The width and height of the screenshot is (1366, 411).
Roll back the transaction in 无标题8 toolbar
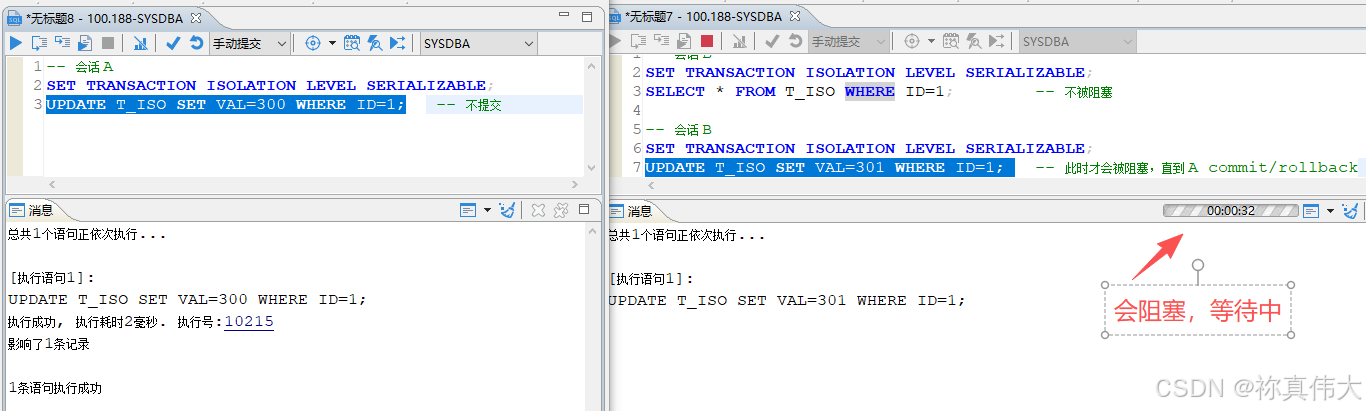pyautogui.click(x=197, y=43)
